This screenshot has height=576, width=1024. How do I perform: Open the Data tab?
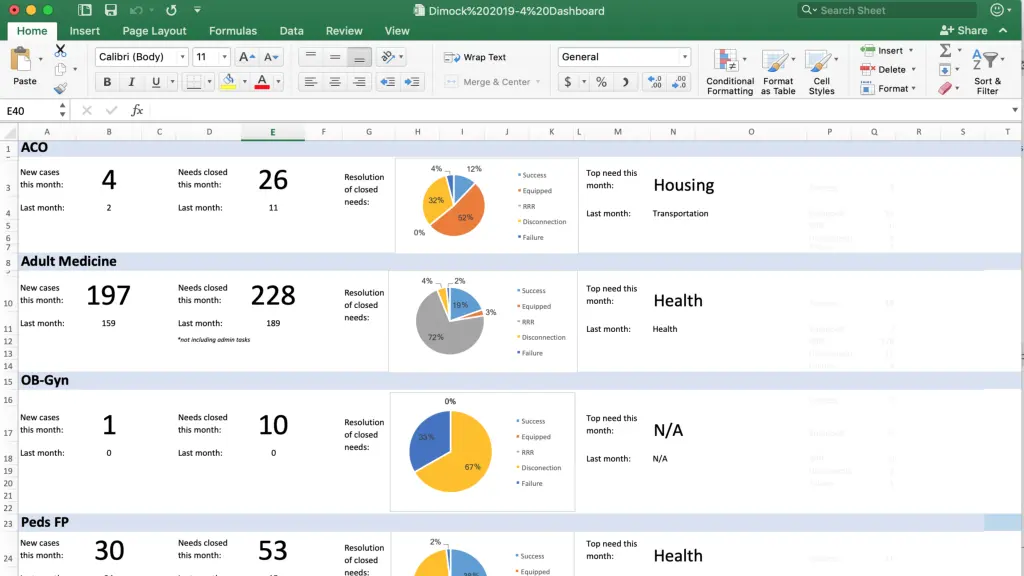[x=291, y=31]
